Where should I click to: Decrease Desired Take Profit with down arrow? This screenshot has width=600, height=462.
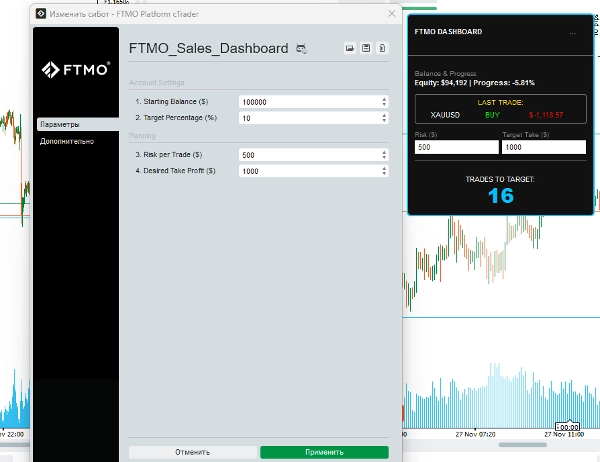pos(384,173)
